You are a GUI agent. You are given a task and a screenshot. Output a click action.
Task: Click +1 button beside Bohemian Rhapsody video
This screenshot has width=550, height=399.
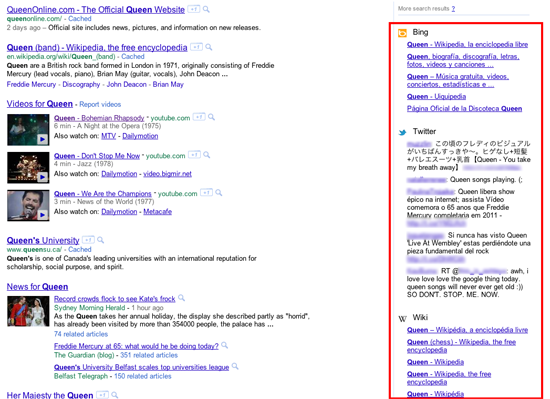[199, 117]
